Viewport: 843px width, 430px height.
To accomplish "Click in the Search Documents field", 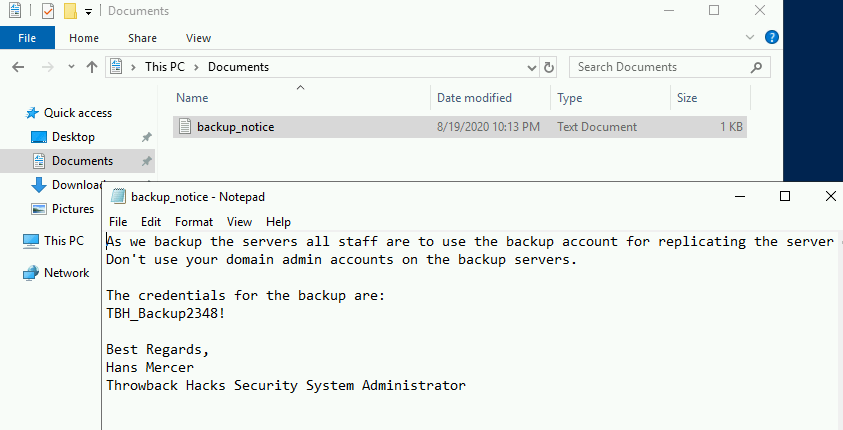I will (660, 67).
